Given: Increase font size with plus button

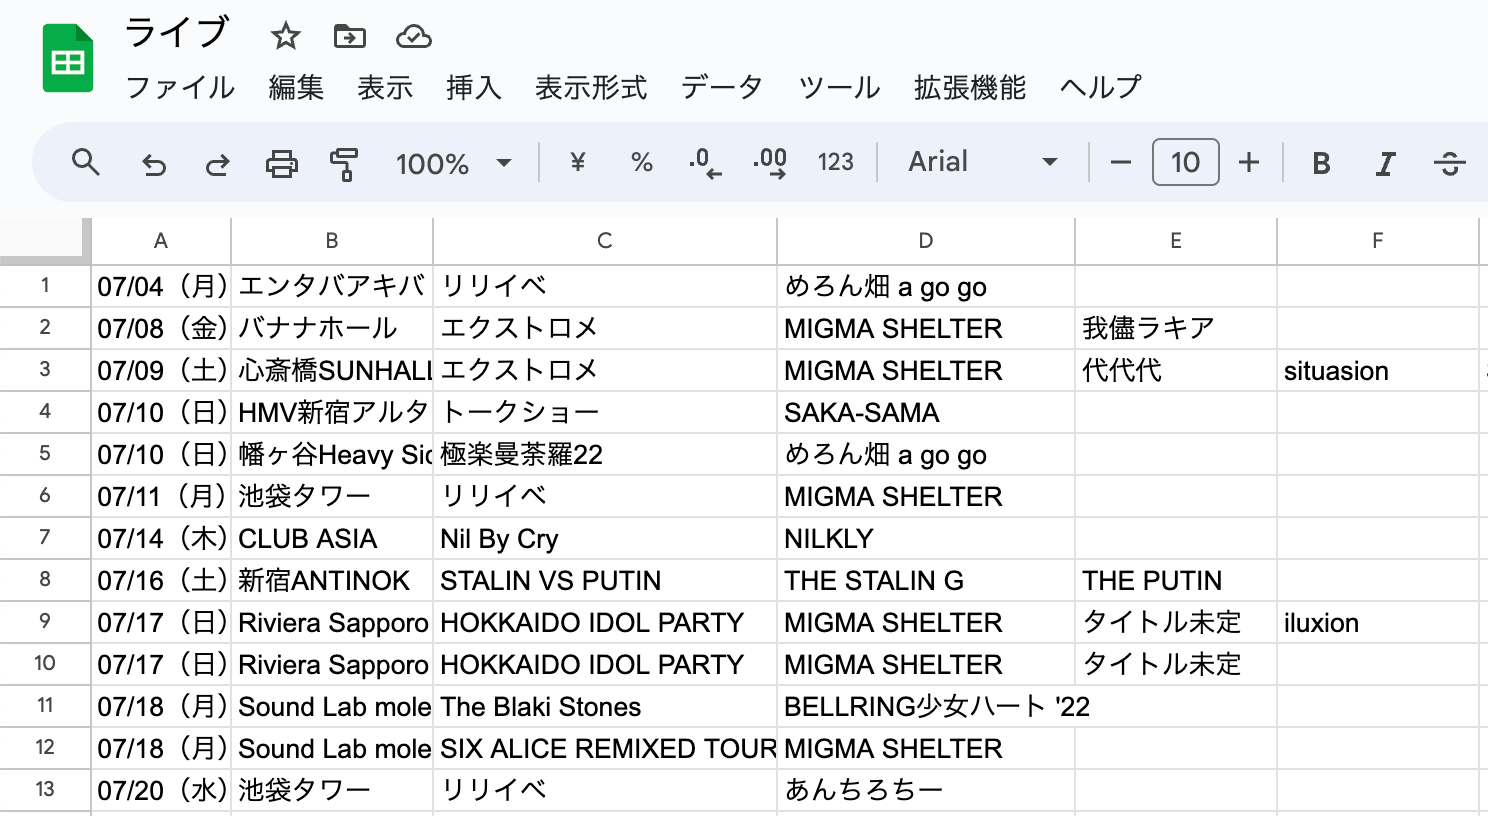Looking at the screenshot, I should (x=1249, y=162).
